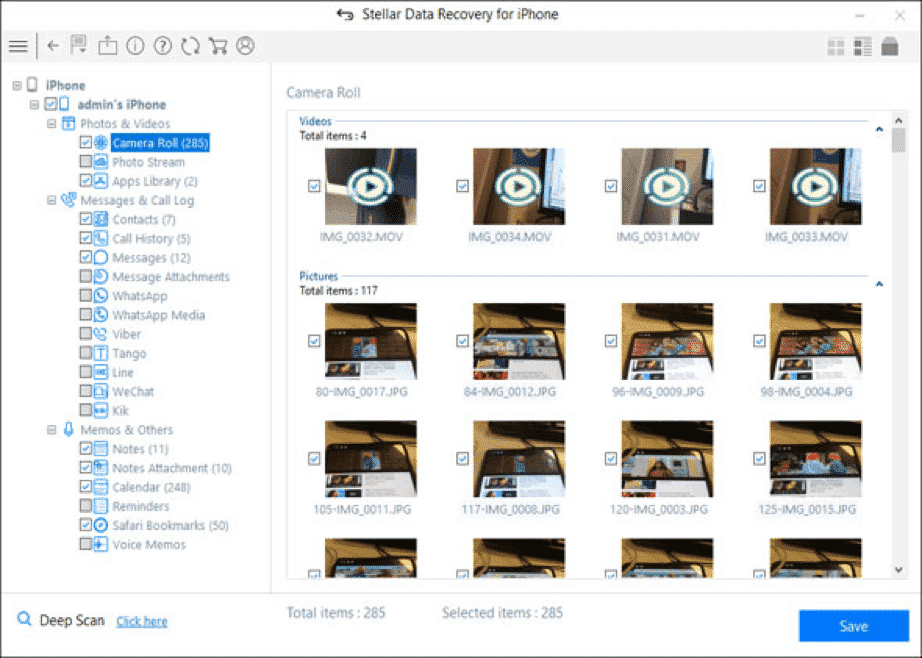Viewport: 922px width, 658px height.
Task: Click the refresh/rescan icon
Action: (x=190, y=46)
